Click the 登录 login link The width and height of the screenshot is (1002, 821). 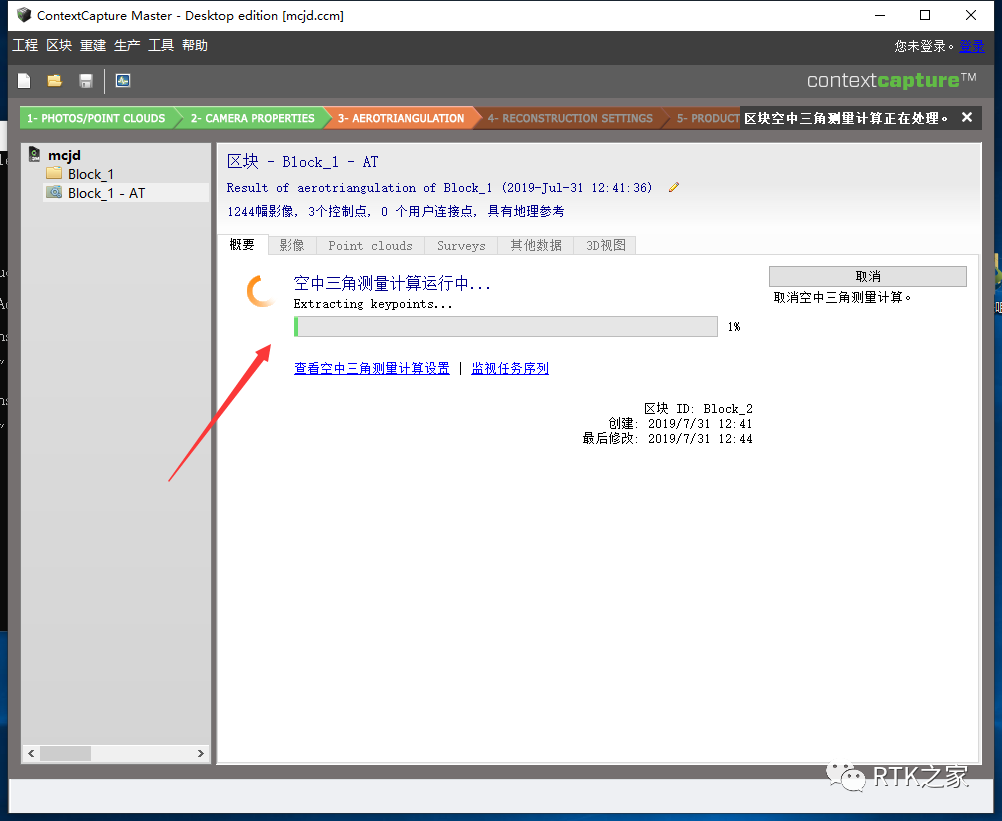[971, 46]
